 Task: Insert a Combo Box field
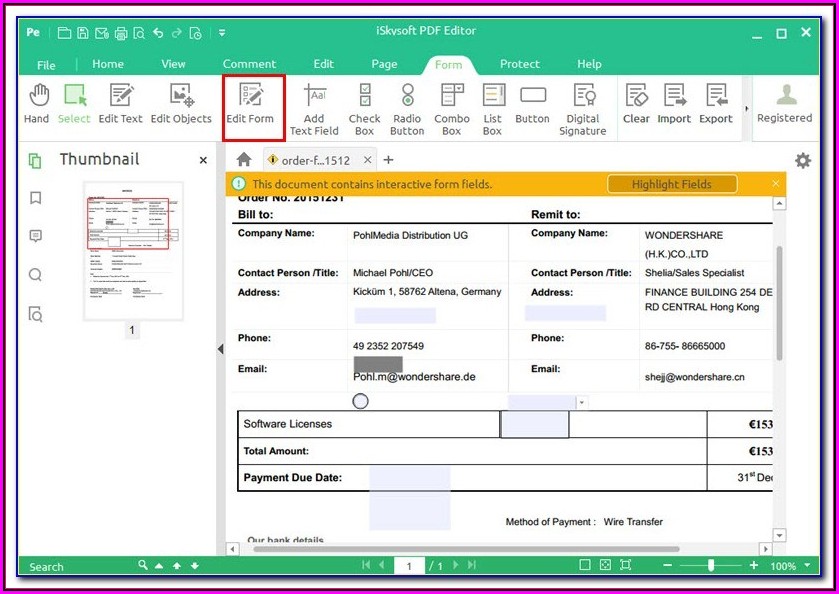pos(451,108)
